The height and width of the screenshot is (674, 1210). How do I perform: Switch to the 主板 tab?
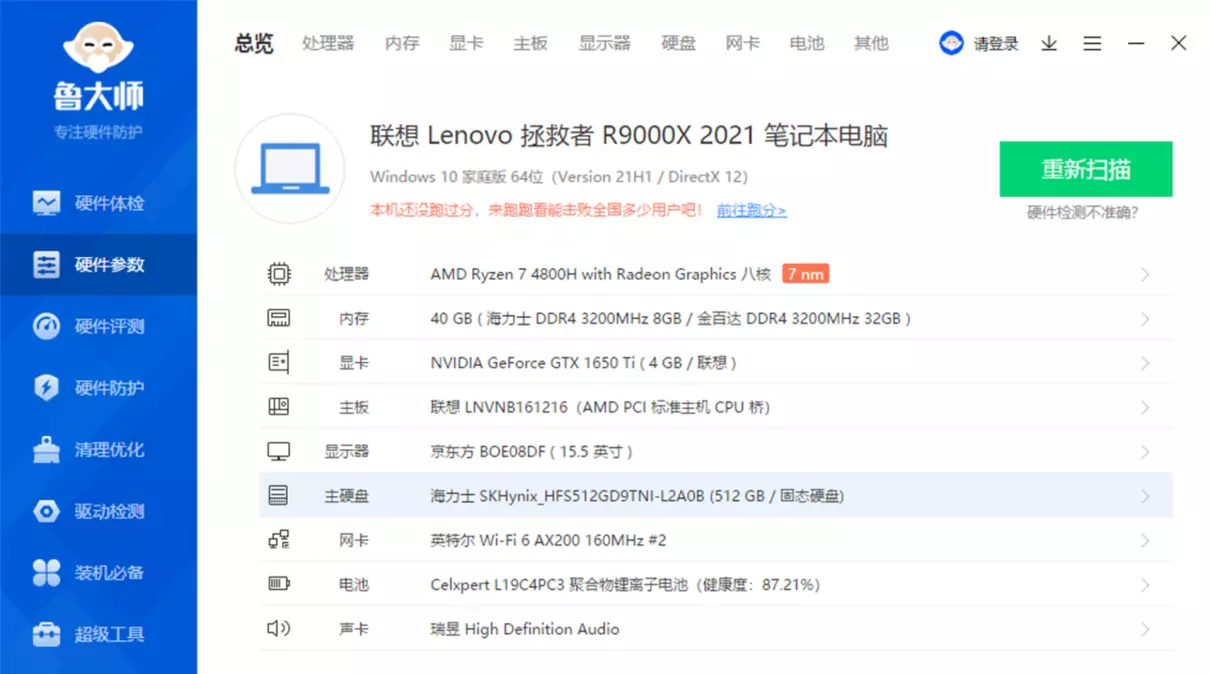coord(531,43)
